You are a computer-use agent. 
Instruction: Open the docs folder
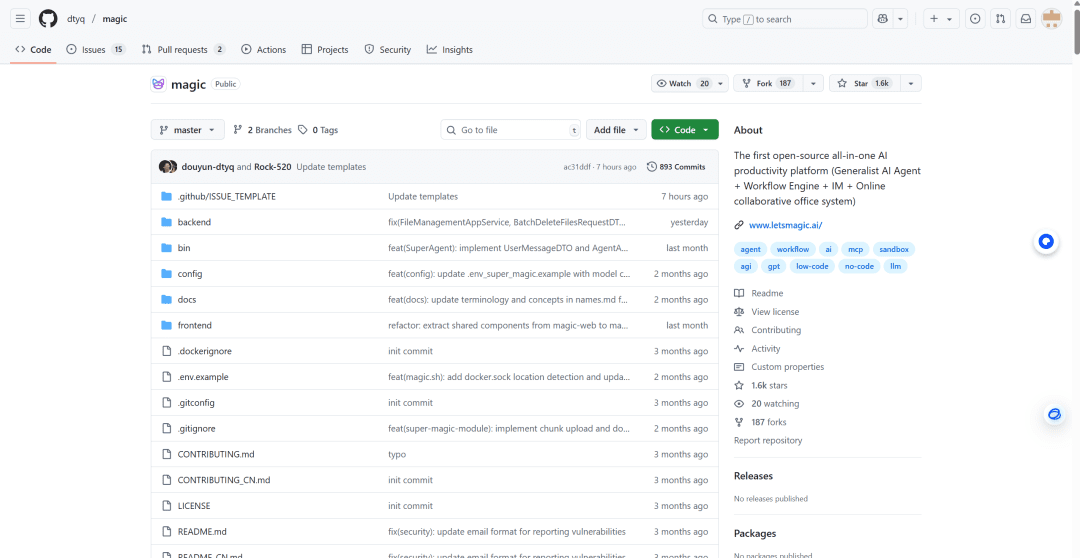tap(187, 300)
